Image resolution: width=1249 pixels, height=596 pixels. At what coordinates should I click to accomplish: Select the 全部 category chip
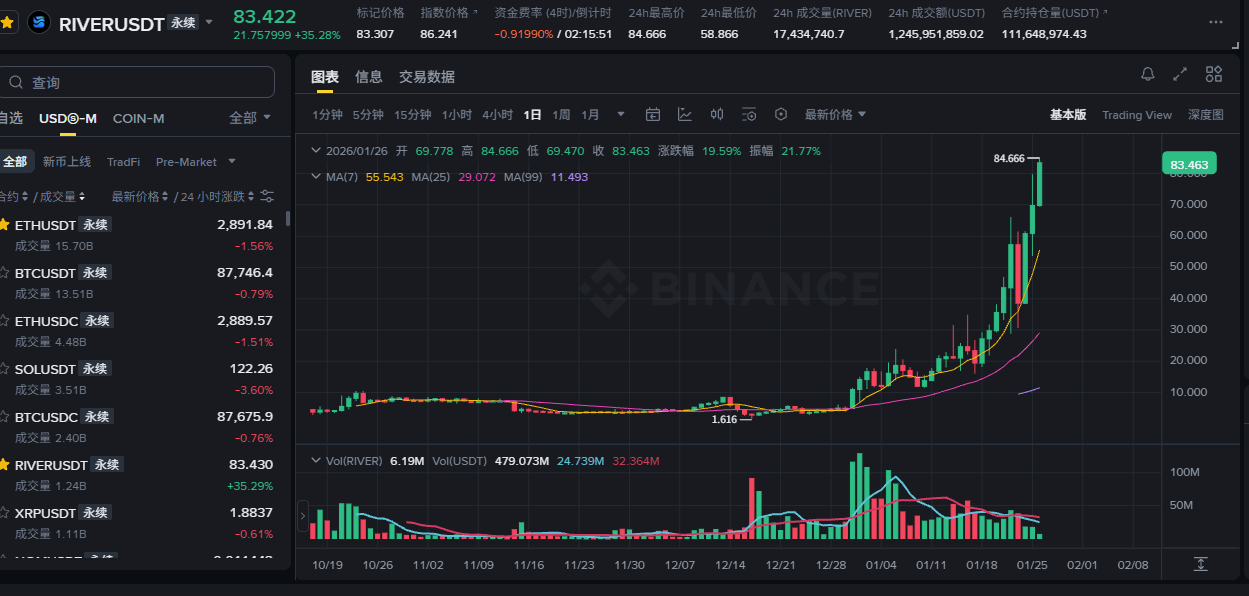pyautogui.click(x=16, y=161)
